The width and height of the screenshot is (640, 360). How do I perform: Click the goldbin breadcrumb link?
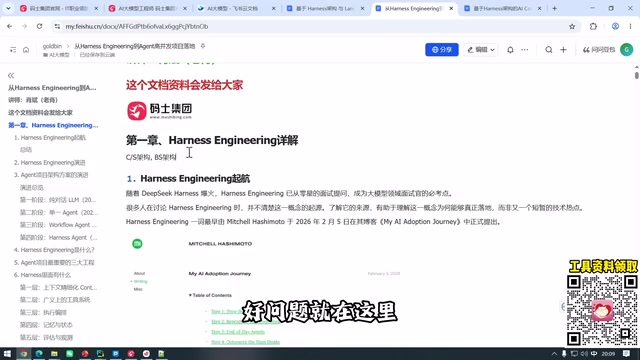point(52,46)
